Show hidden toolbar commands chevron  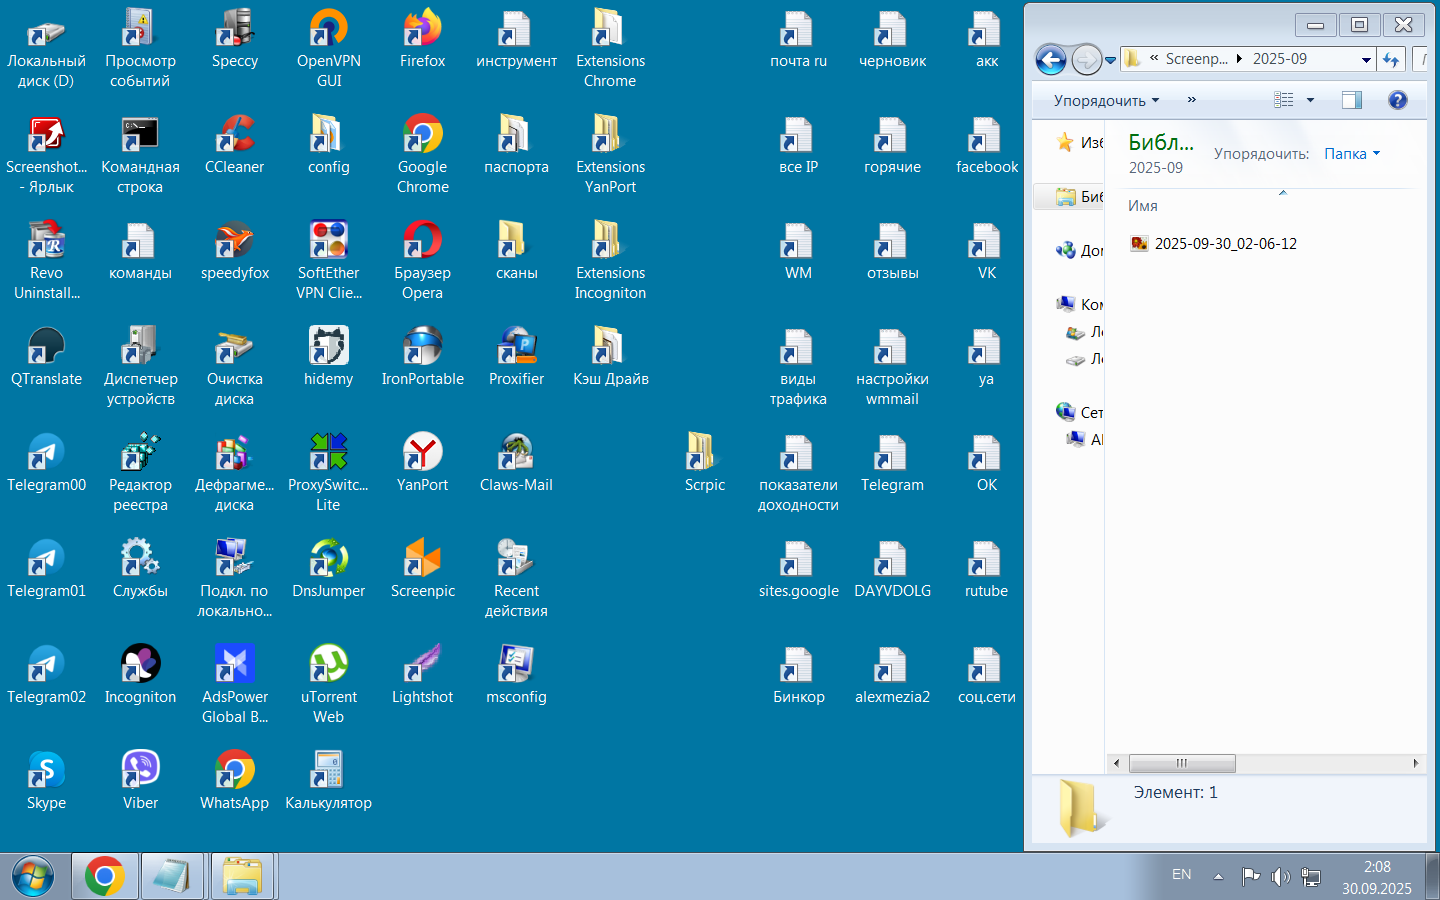pyautogui.click(x=1191, y=100)
